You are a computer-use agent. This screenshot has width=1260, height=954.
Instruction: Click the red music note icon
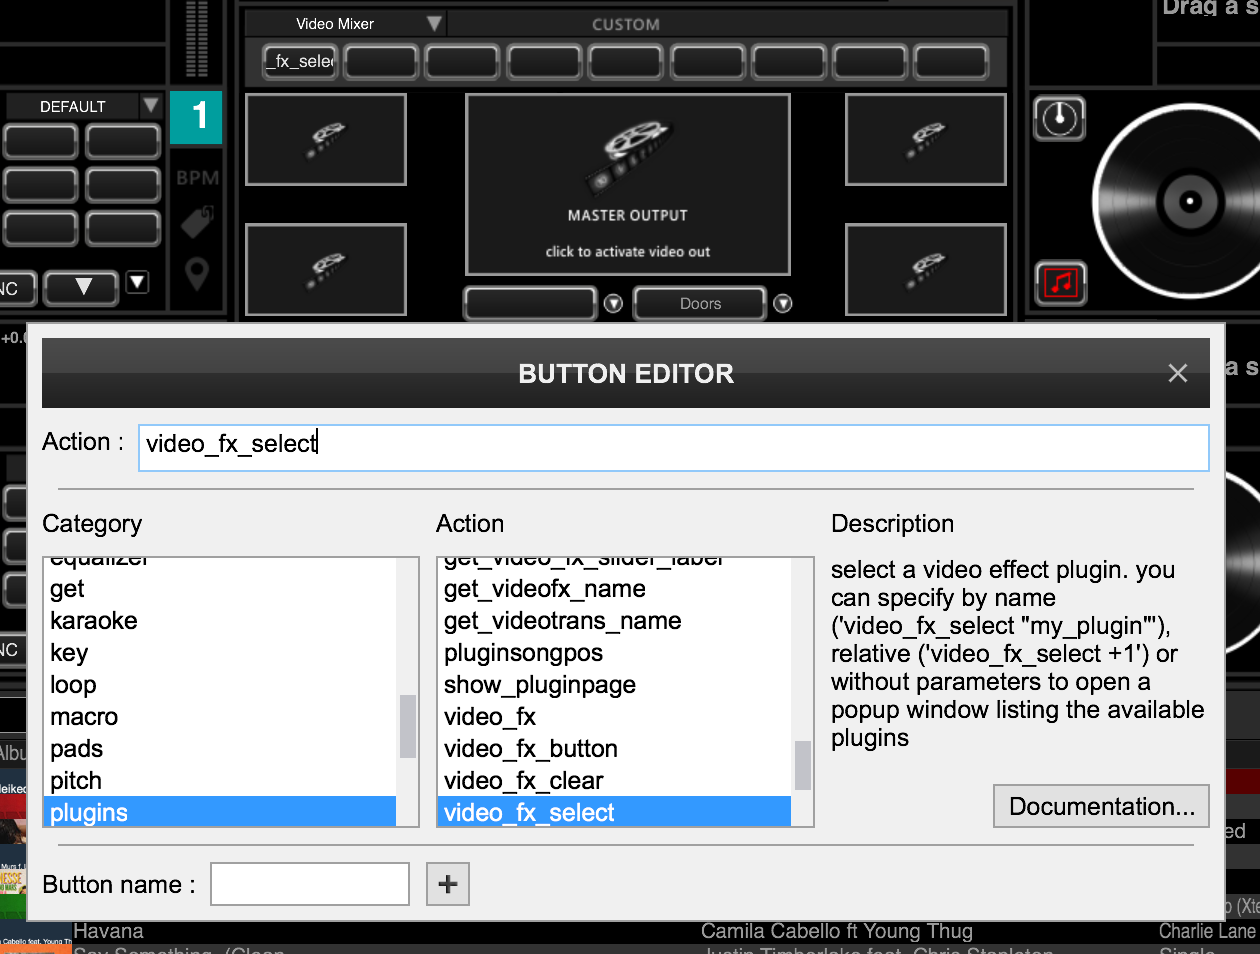point(1059,283)
